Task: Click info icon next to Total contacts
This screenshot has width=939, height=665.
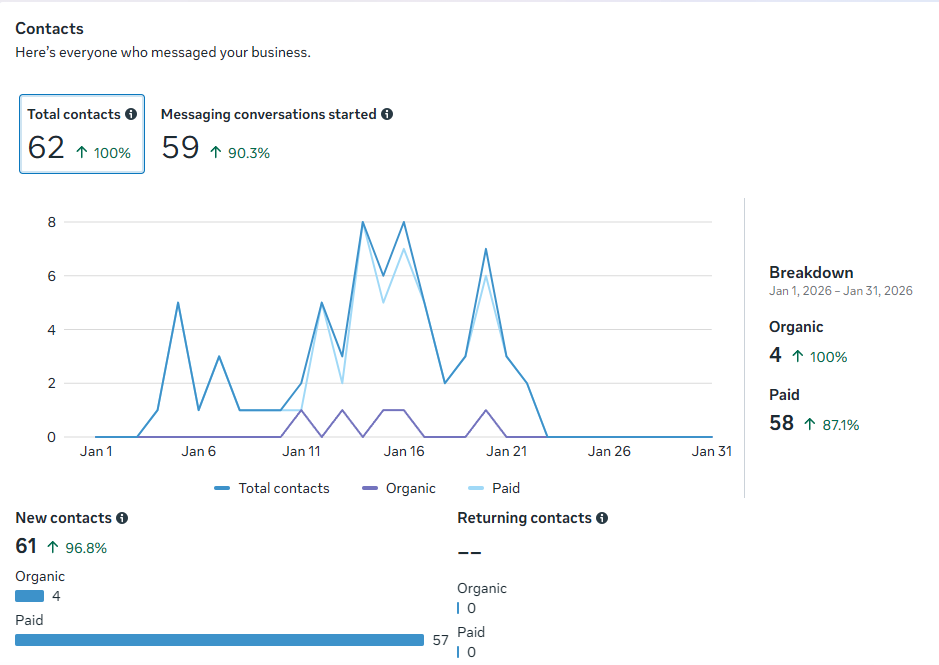Action: [x=131, y=114]
